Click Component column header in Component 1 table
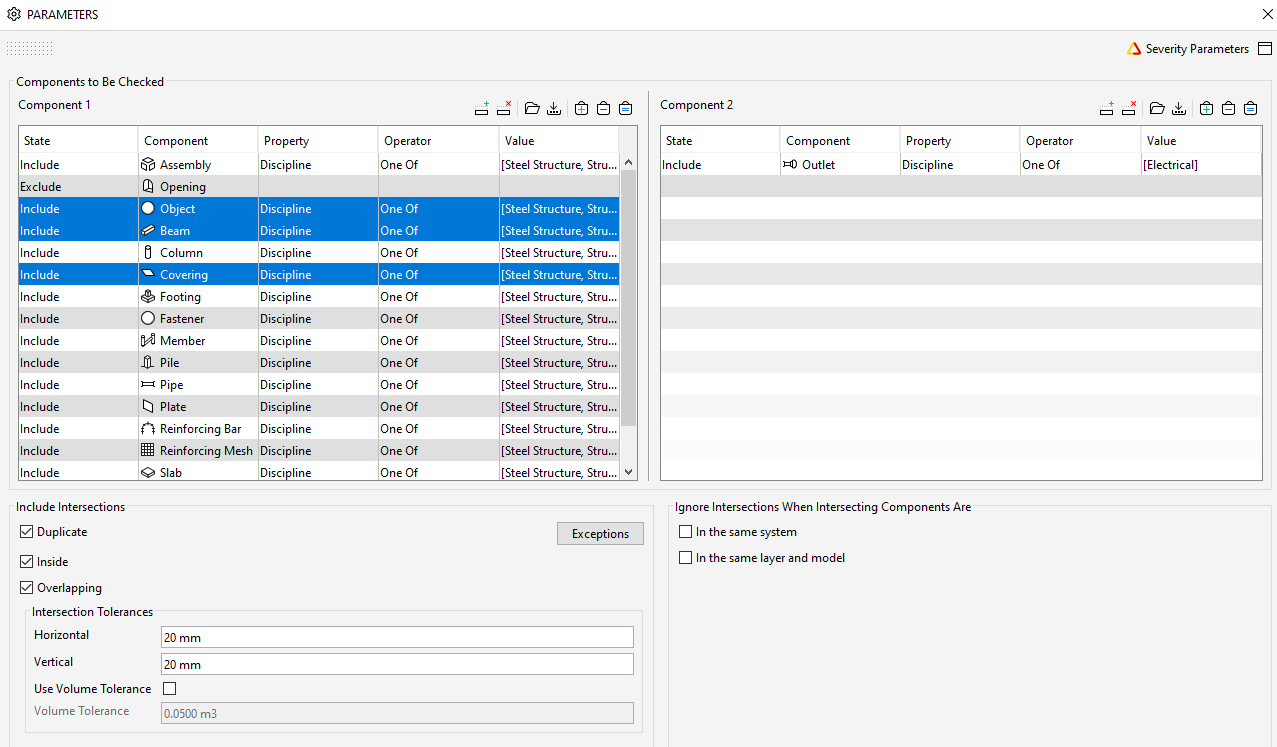Viewport: 1277px width, 747px height. [198, 141]
